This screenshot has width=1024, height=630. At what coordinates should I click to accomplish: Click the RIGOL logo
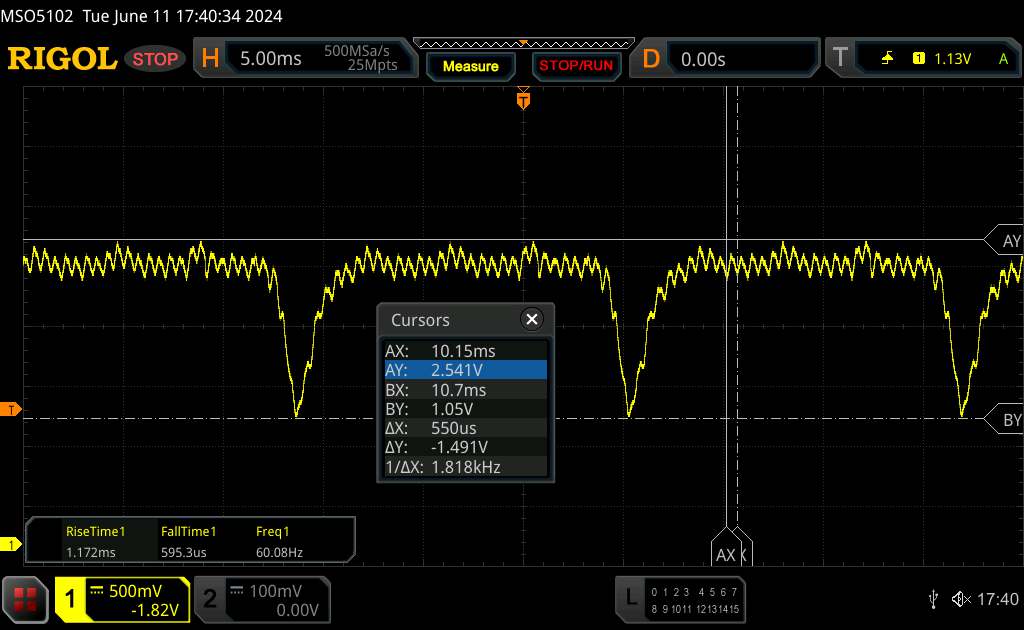tap(62, 59)
